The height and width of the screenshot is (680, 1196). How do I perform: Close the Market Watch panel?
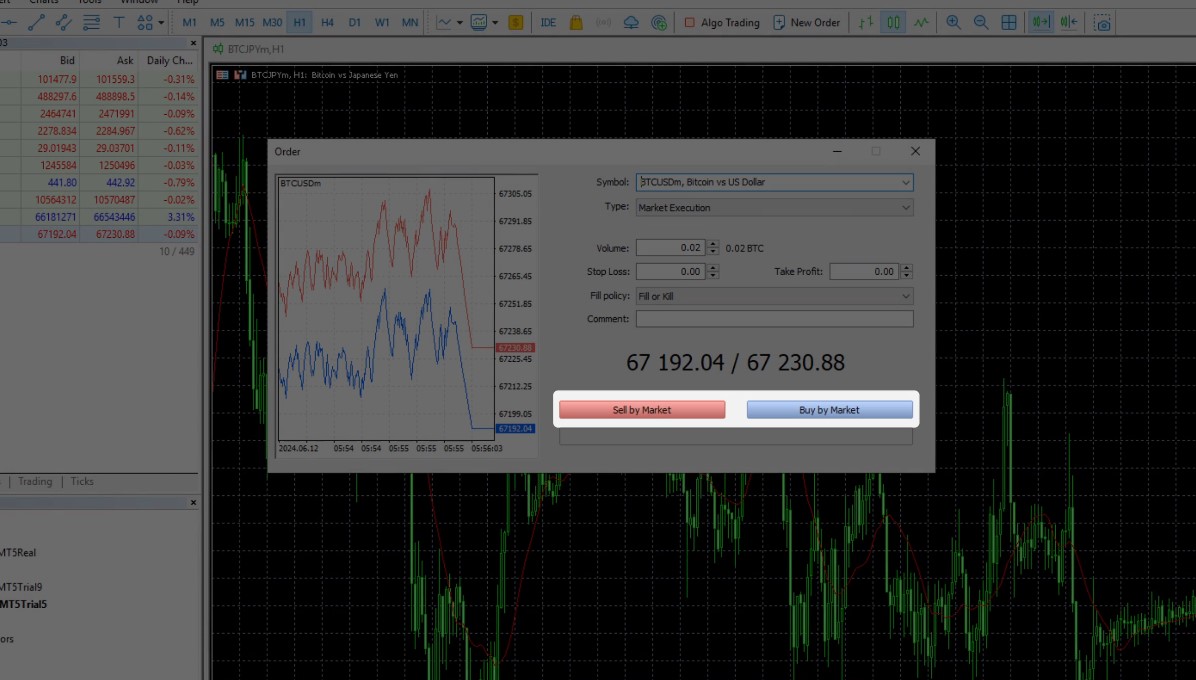(x=193, y=43)
